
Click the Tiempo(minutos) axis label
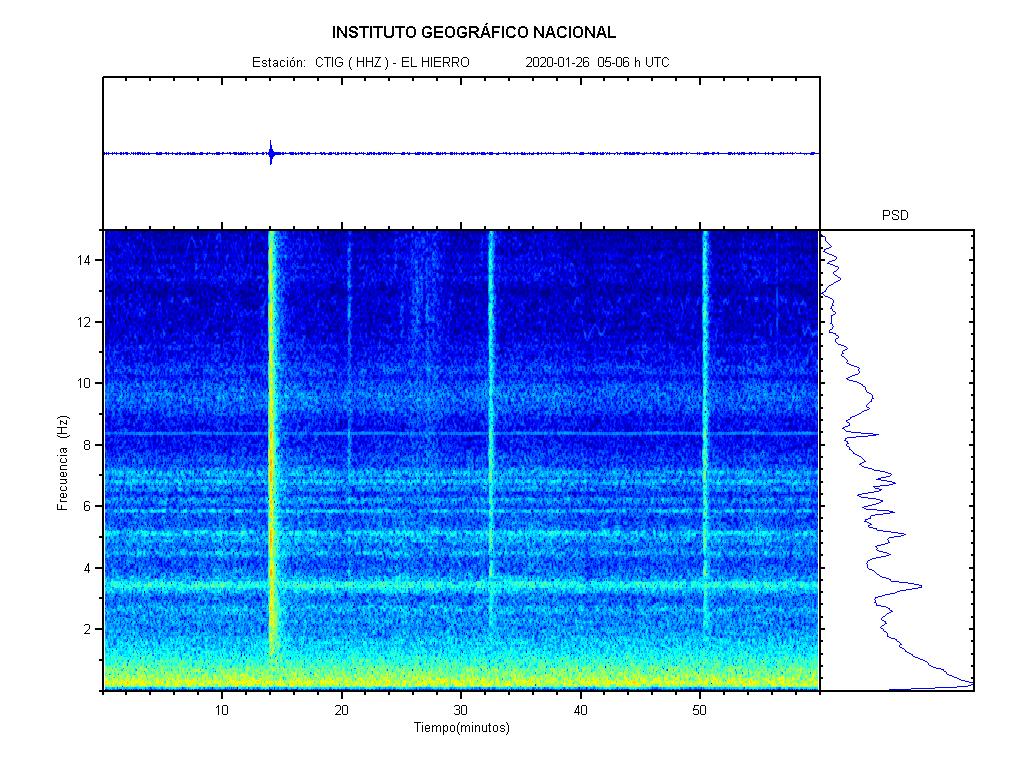462,728
